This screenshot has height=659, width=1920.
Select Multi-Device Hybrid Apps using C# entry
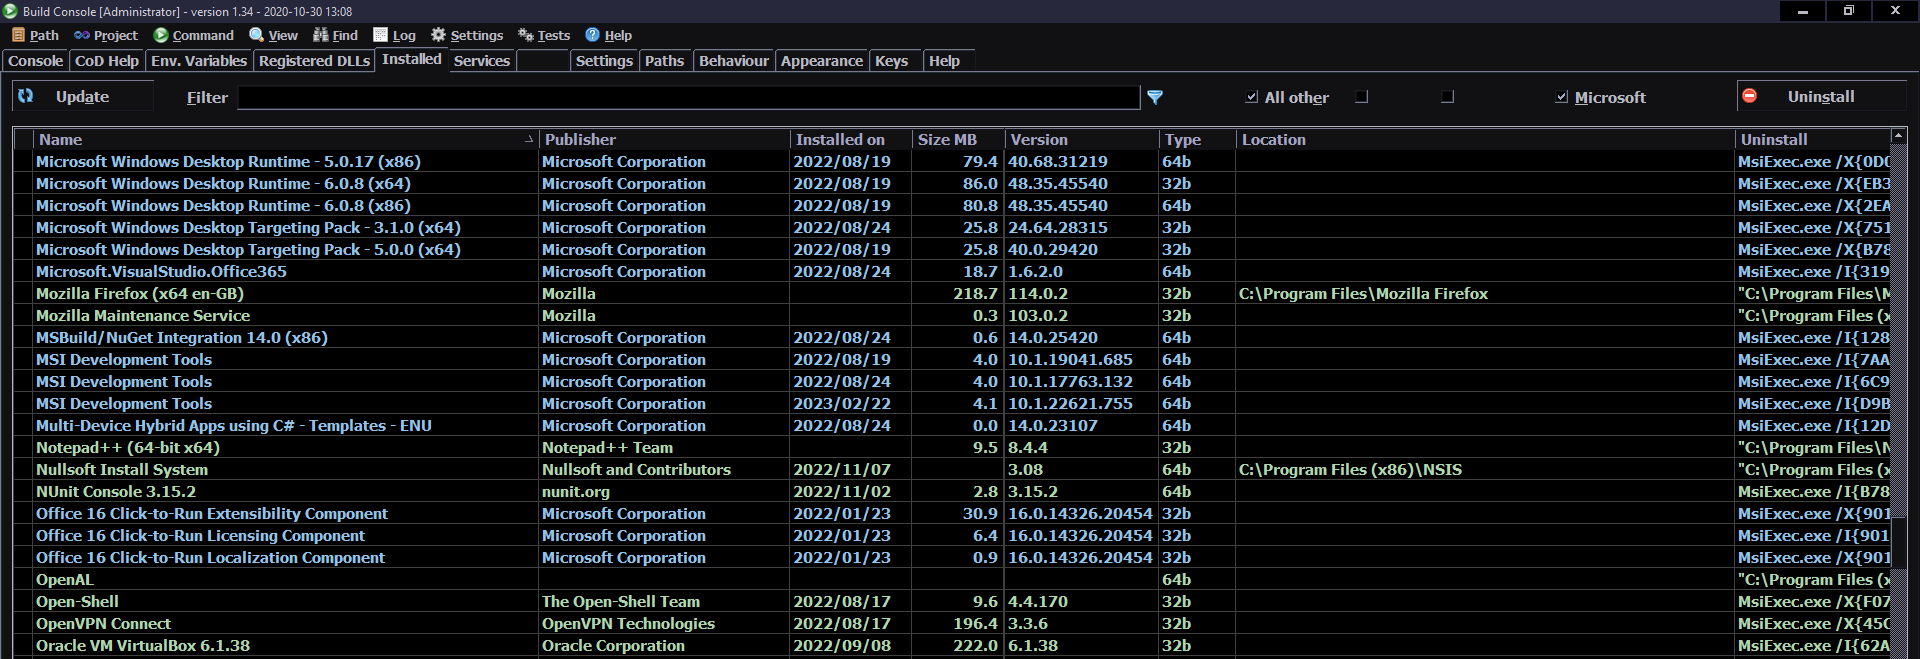click(x=234, y=426)
